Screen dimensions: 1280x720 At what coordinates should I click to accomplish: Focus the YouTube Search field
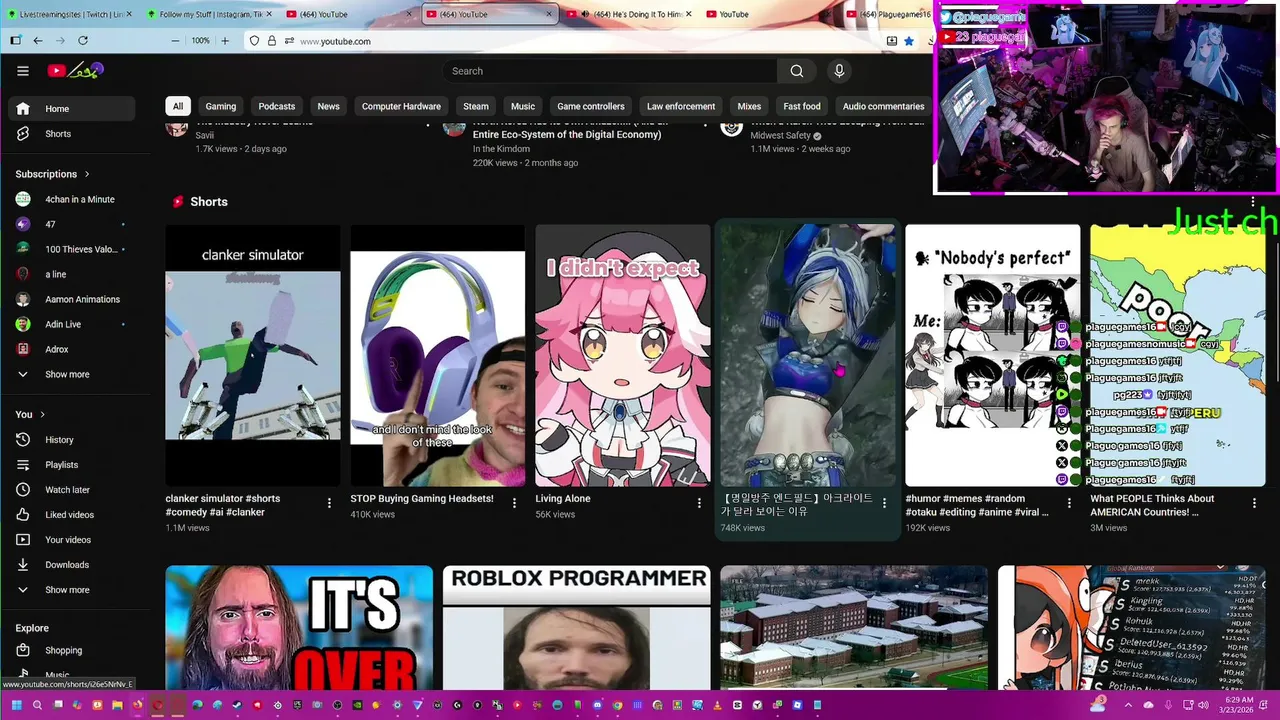click(610, 71)
